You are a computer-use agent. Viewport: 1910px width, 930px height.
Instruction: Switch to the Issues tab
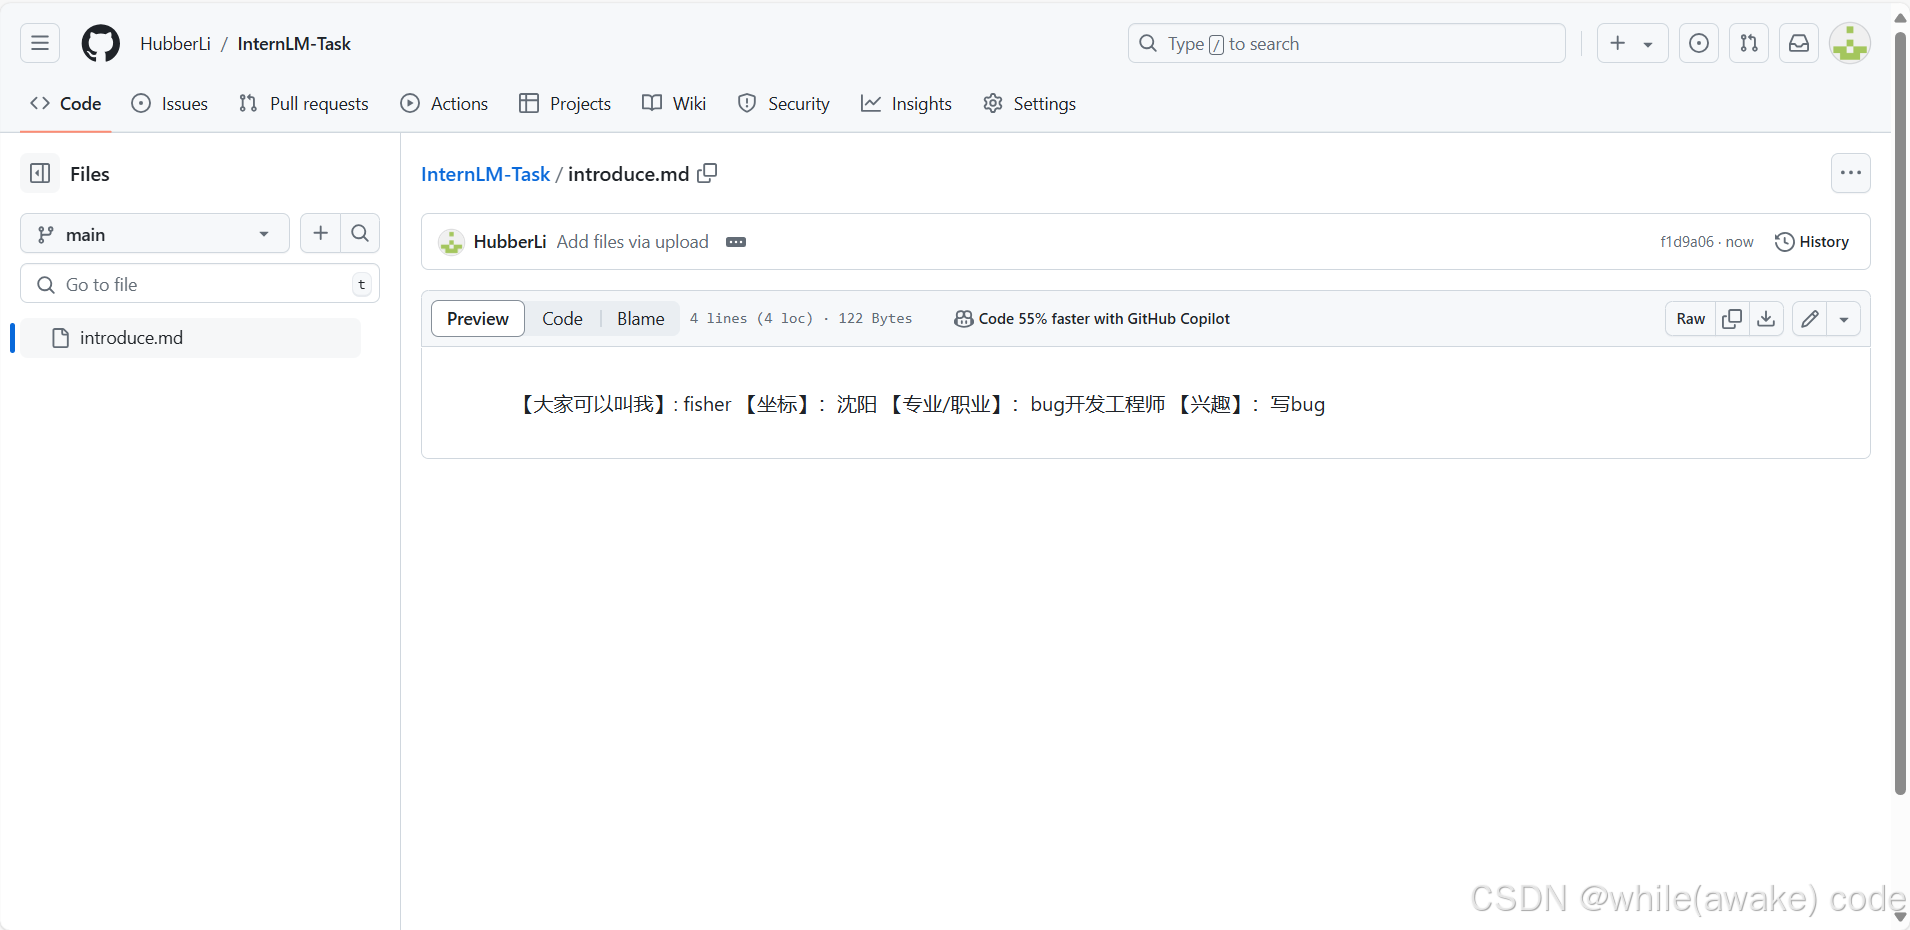click(x=170, y=104)
